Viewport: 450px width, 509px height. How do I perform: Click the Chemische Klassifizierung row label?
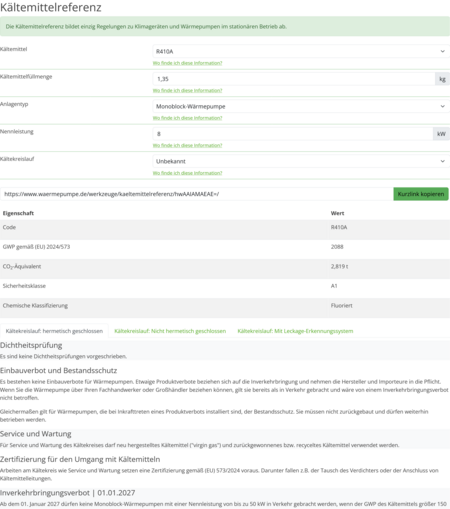click(35, 306)
